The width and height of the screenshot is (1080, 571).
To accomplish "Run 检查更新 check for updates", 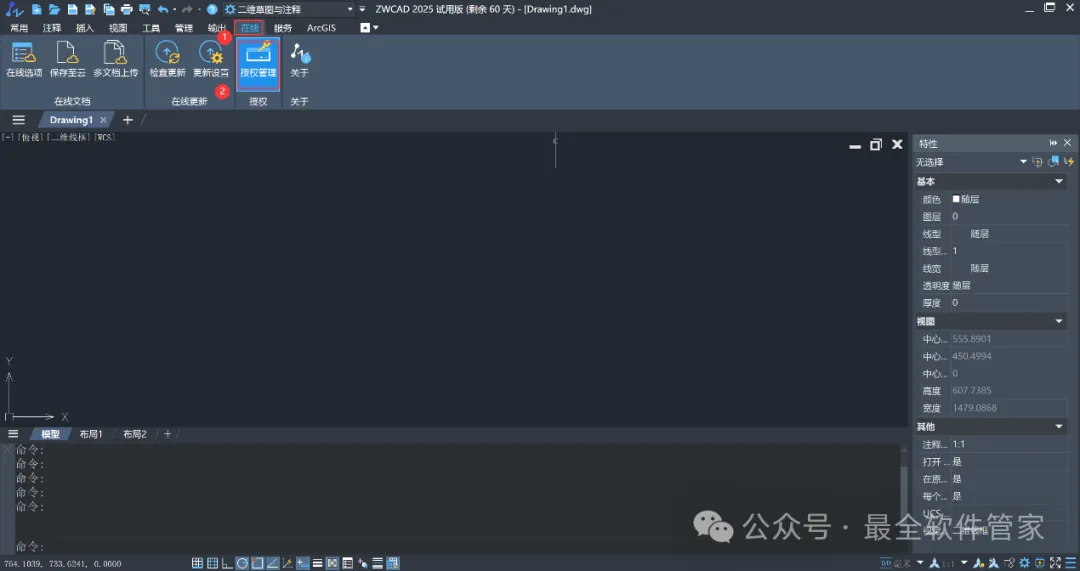I will tap(167, 60).
